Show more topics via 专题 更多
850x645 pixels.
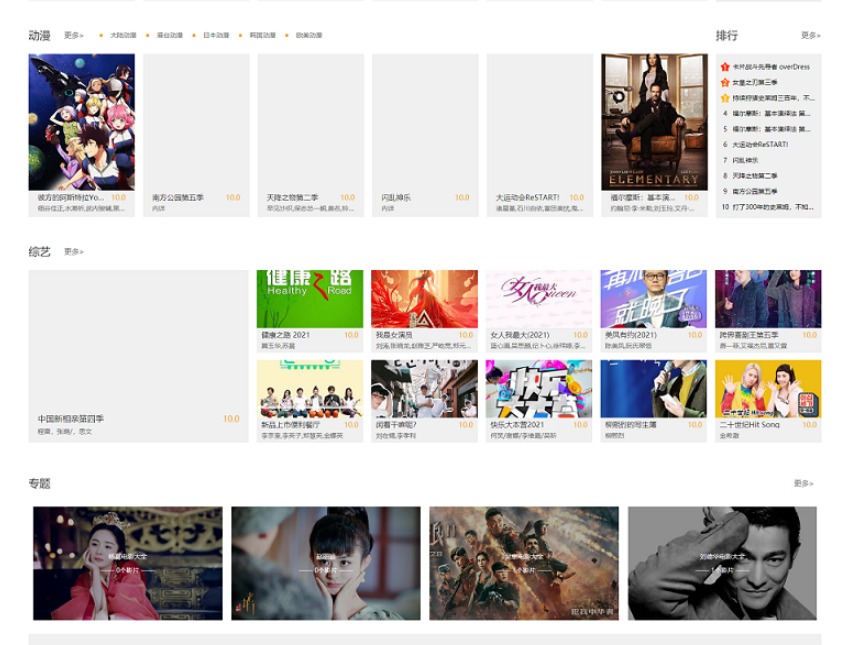click(x=803, y=483)
